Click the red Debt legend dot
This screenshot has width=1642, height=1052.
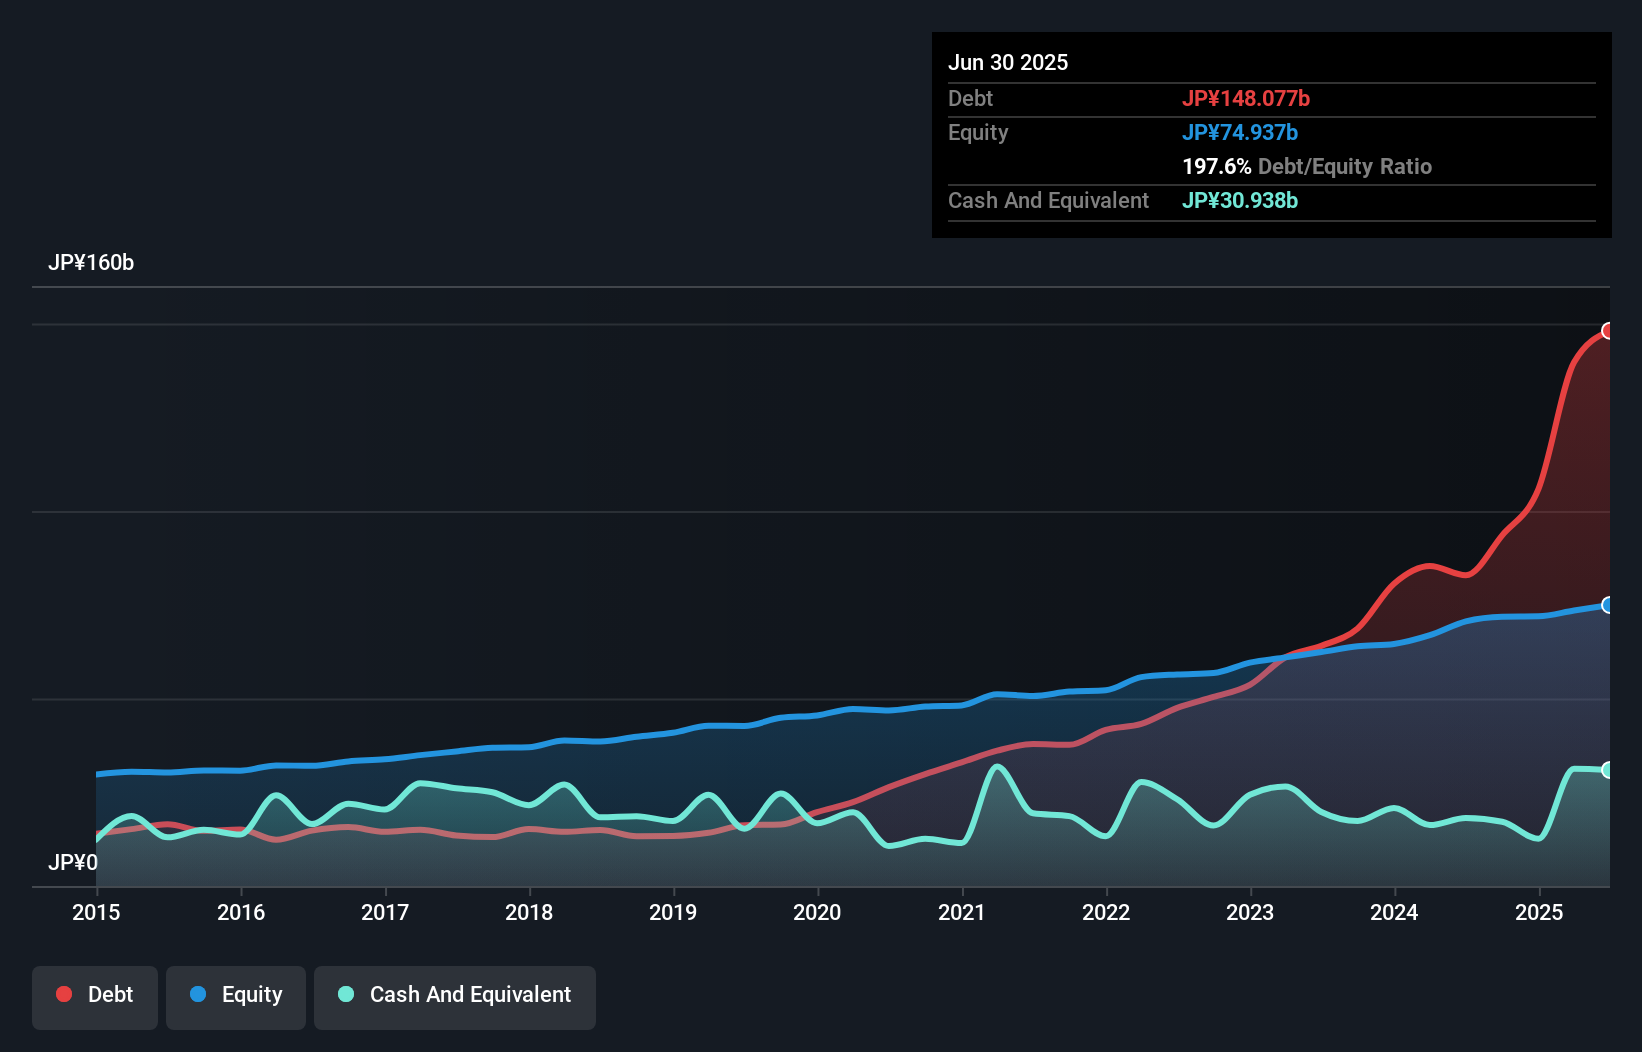coord(62,993)
